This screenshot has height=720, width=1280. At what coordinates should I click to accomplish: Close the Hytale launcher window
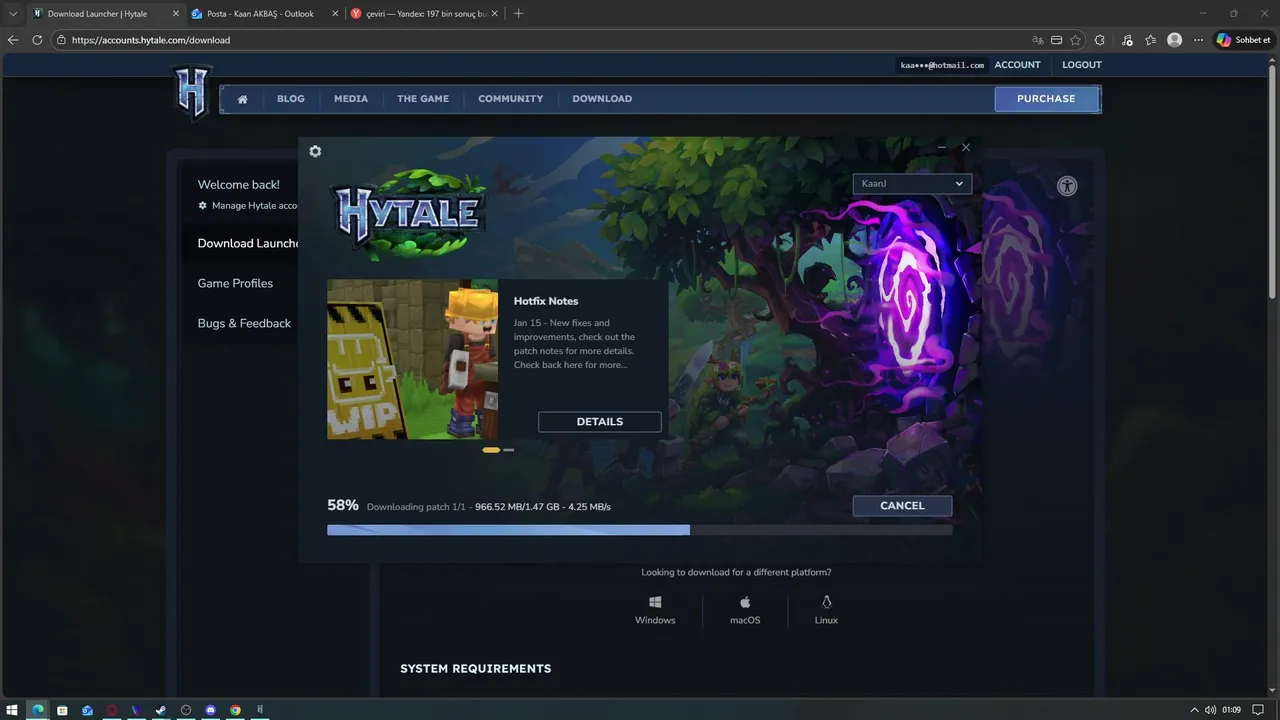click(965, 148)
